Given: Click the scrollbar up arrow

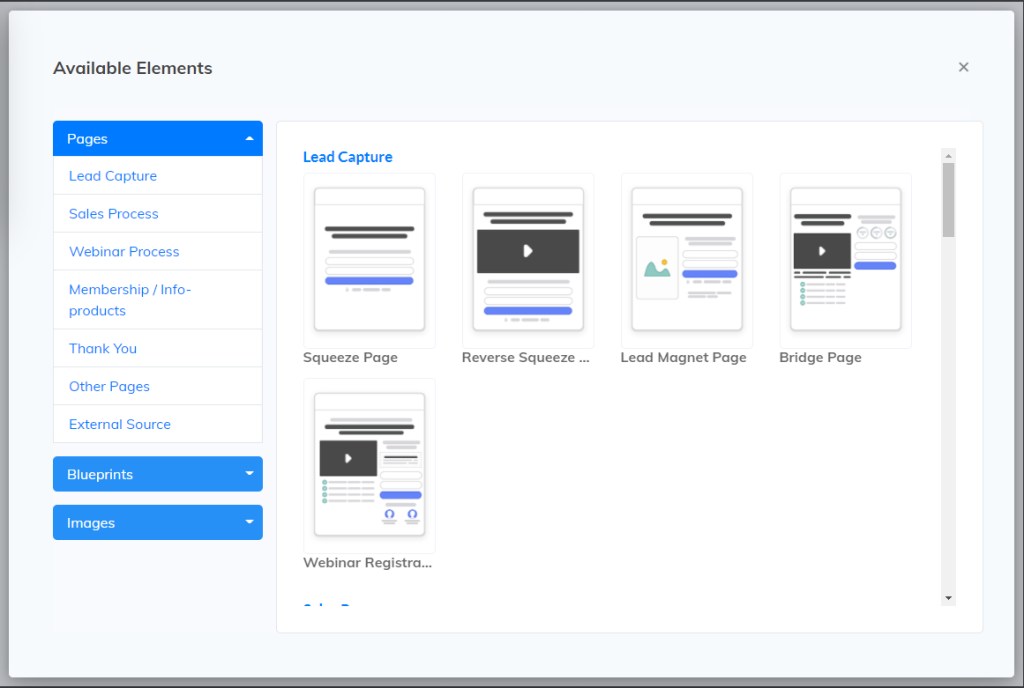Looking at the screenshot, I should point(948,155).
